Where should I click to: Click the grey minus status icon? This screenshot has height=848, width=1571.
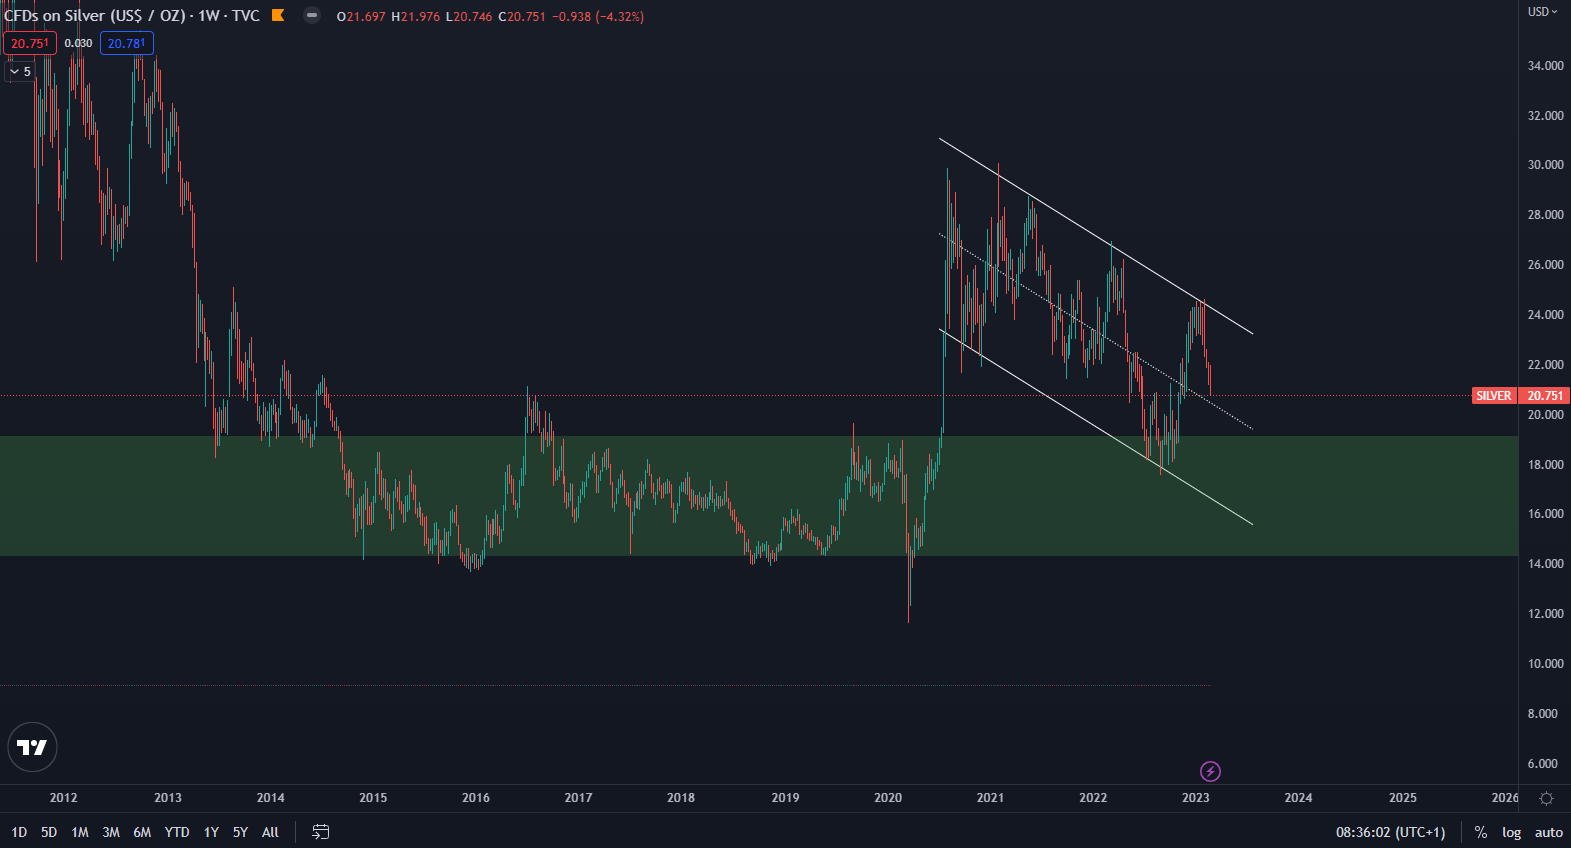click(x=312, y=15)
